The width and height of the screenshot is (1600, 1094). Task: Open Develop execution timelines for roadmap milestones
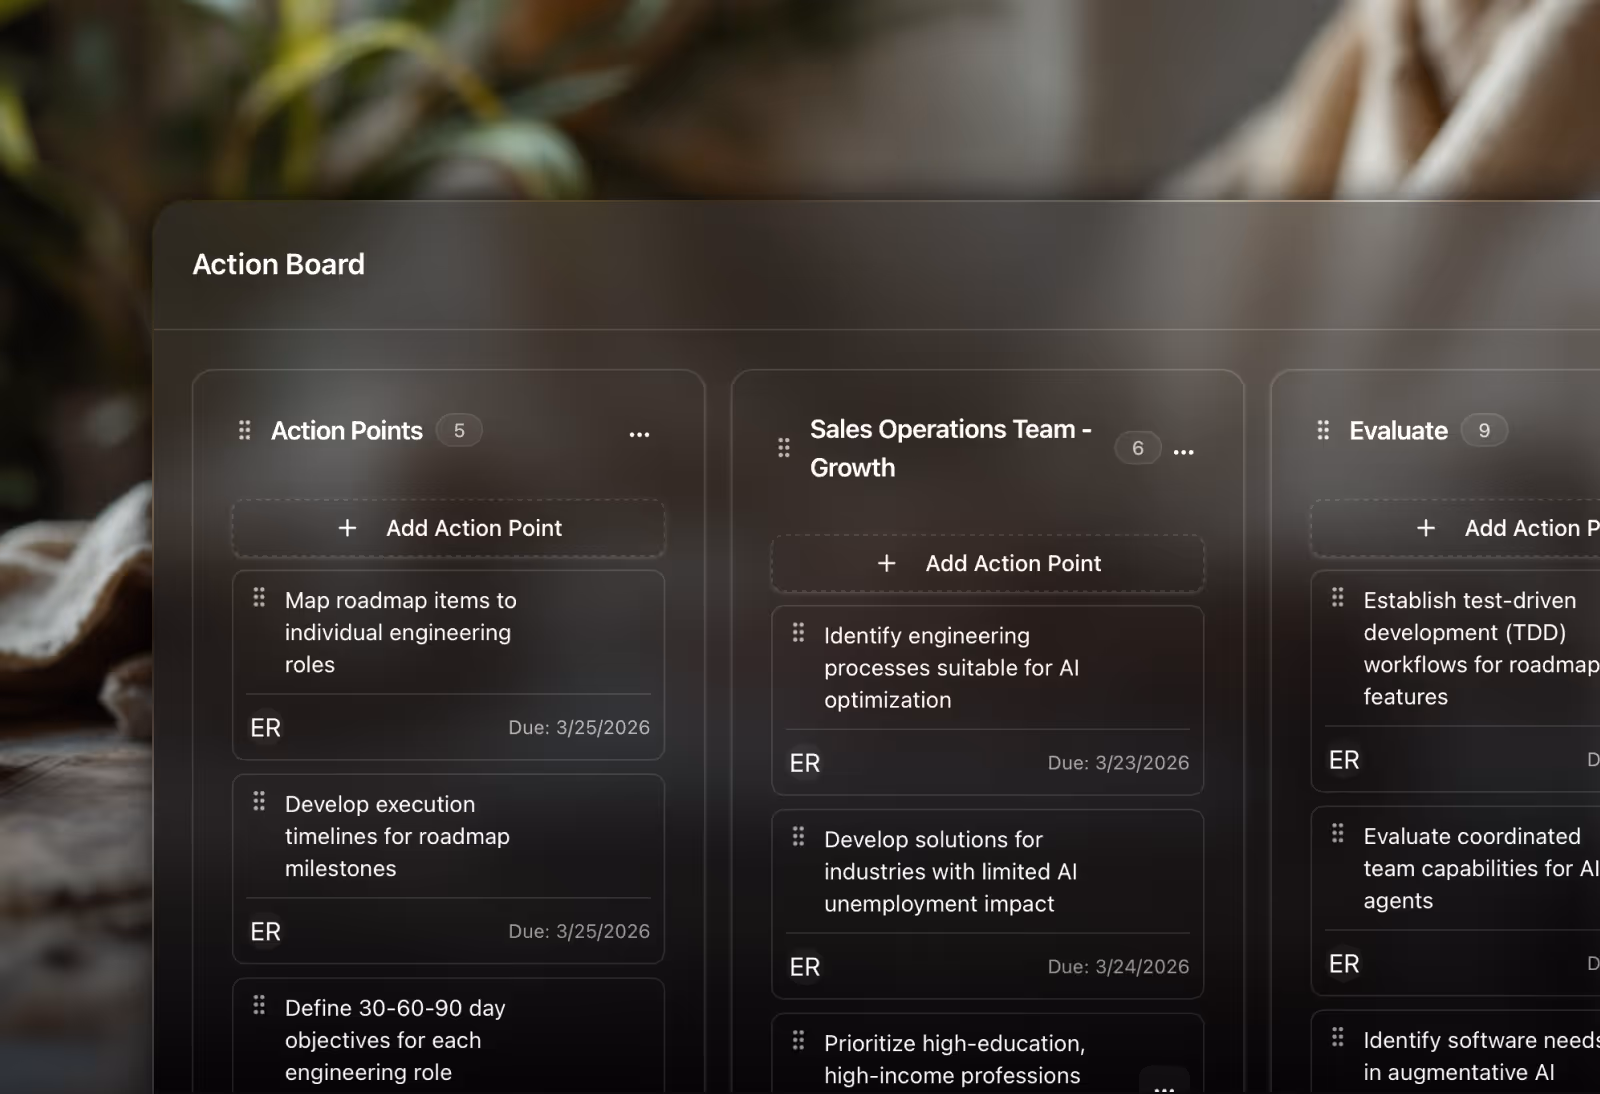tap(397, 836)
